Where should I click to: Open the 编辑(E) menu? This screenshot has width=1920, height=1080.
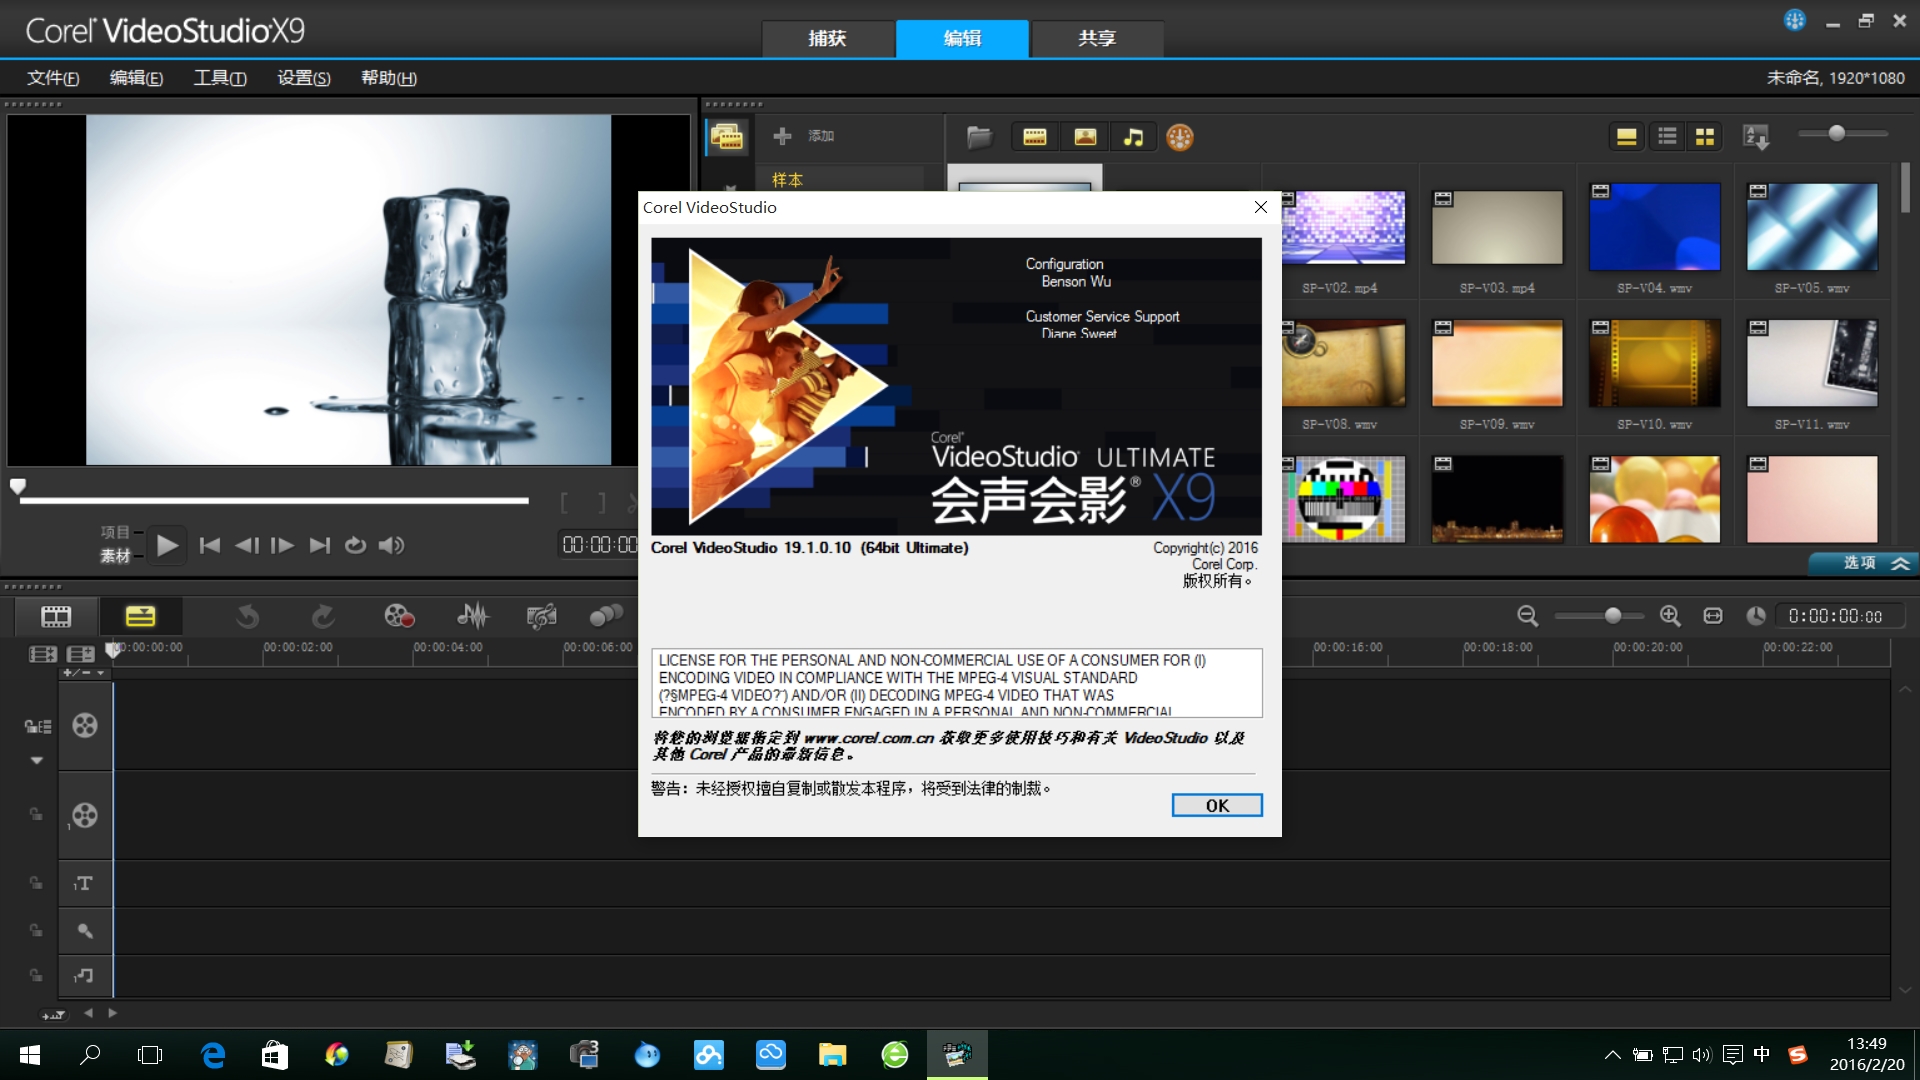point(136,78)
